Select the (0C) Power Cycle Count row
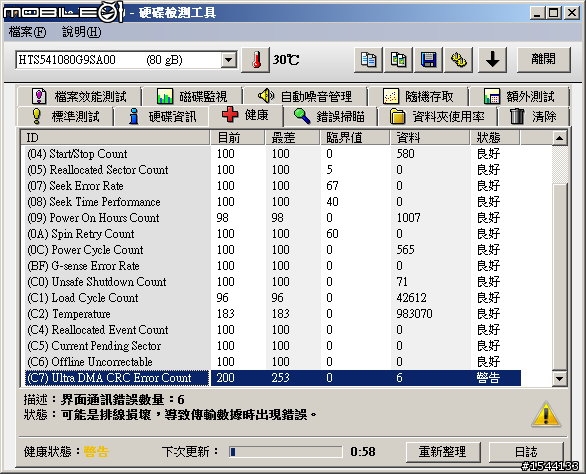 [x=272, y=250]
